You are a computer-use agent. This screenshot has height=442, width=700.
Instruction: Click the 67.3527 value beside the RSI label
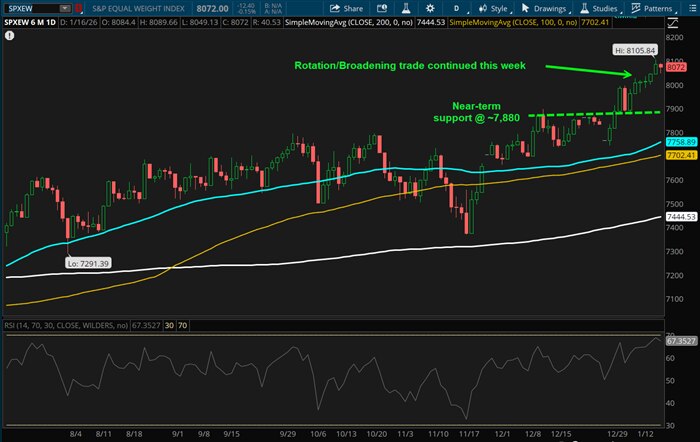tap(146, 325)
